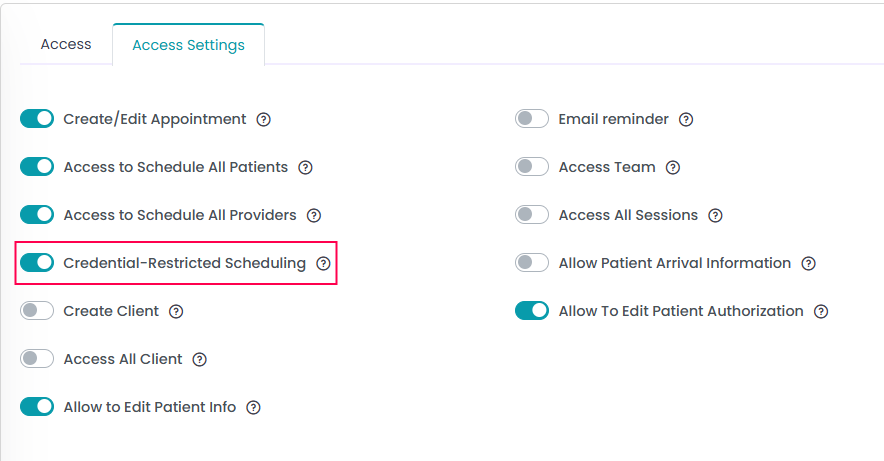Click help icon beside Create/Edit Appointment

click(264, 119)
